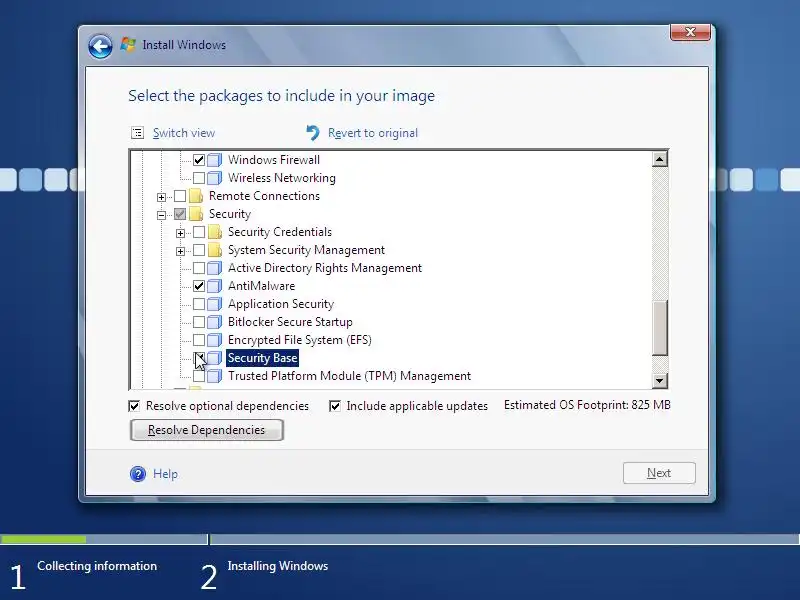Click the Wireless Networking package icon

tap(215, 178)
